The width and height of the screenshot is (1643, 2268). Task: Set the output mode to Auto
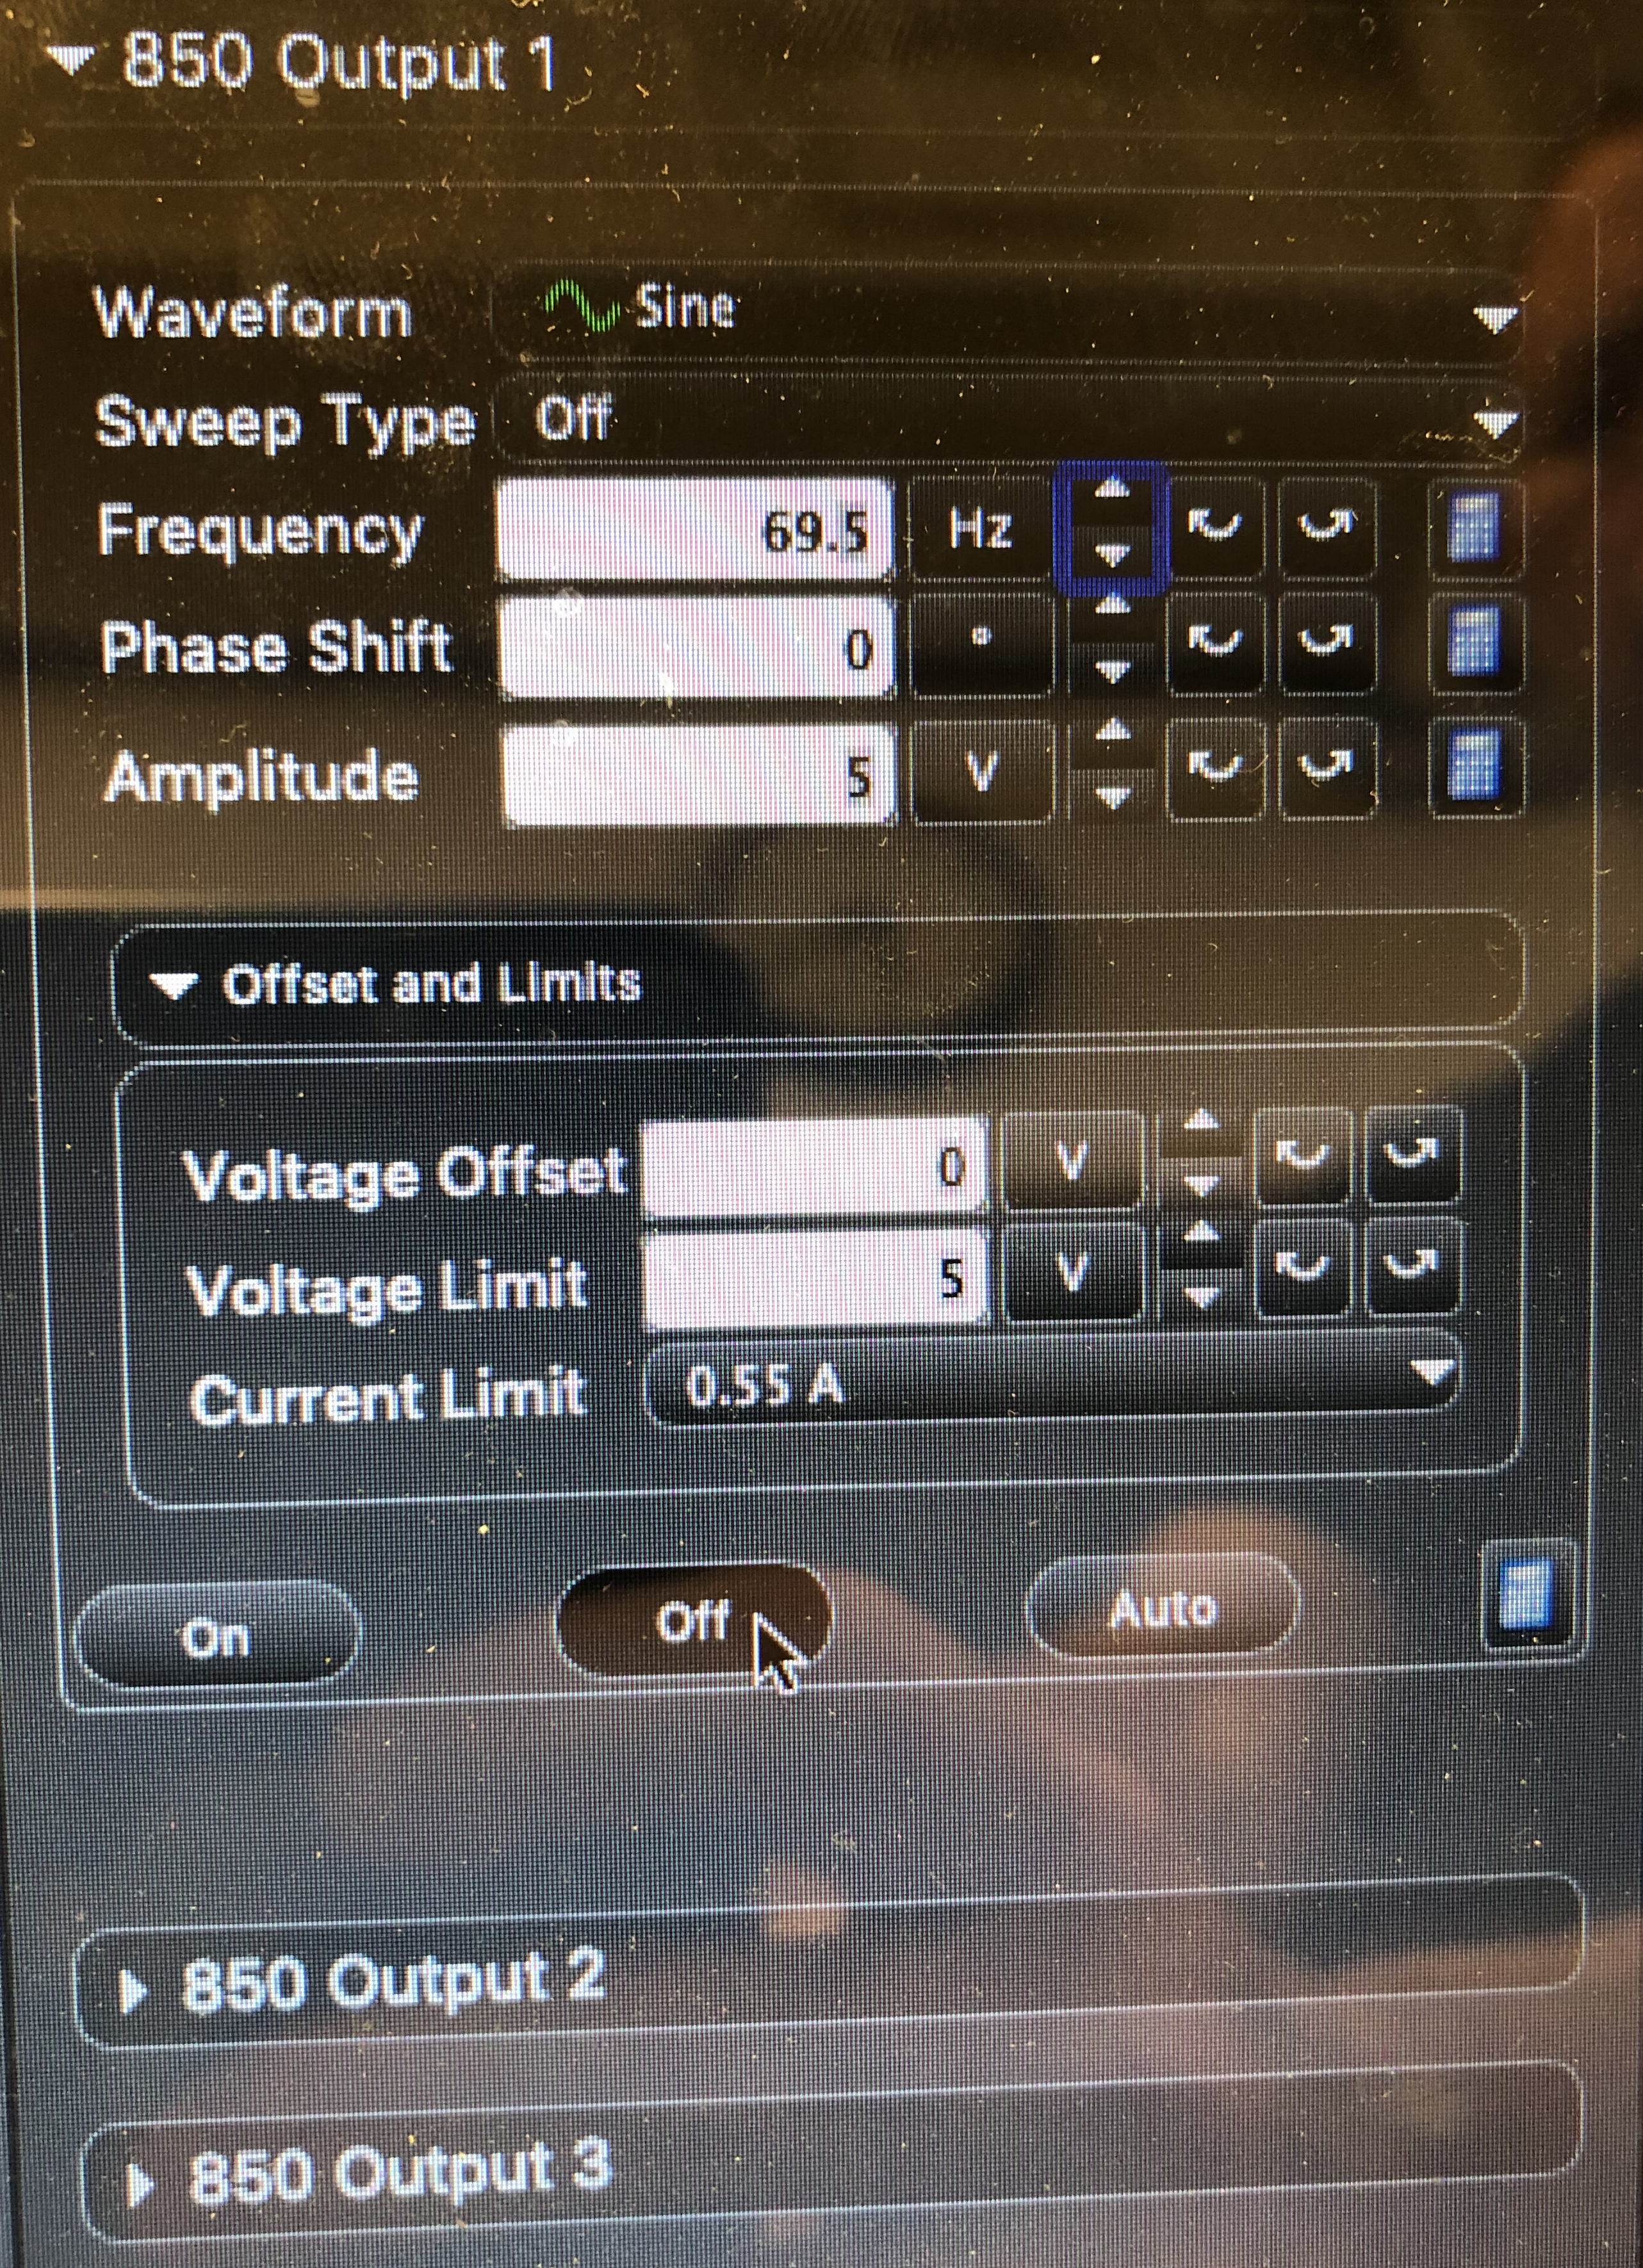1163,1608
